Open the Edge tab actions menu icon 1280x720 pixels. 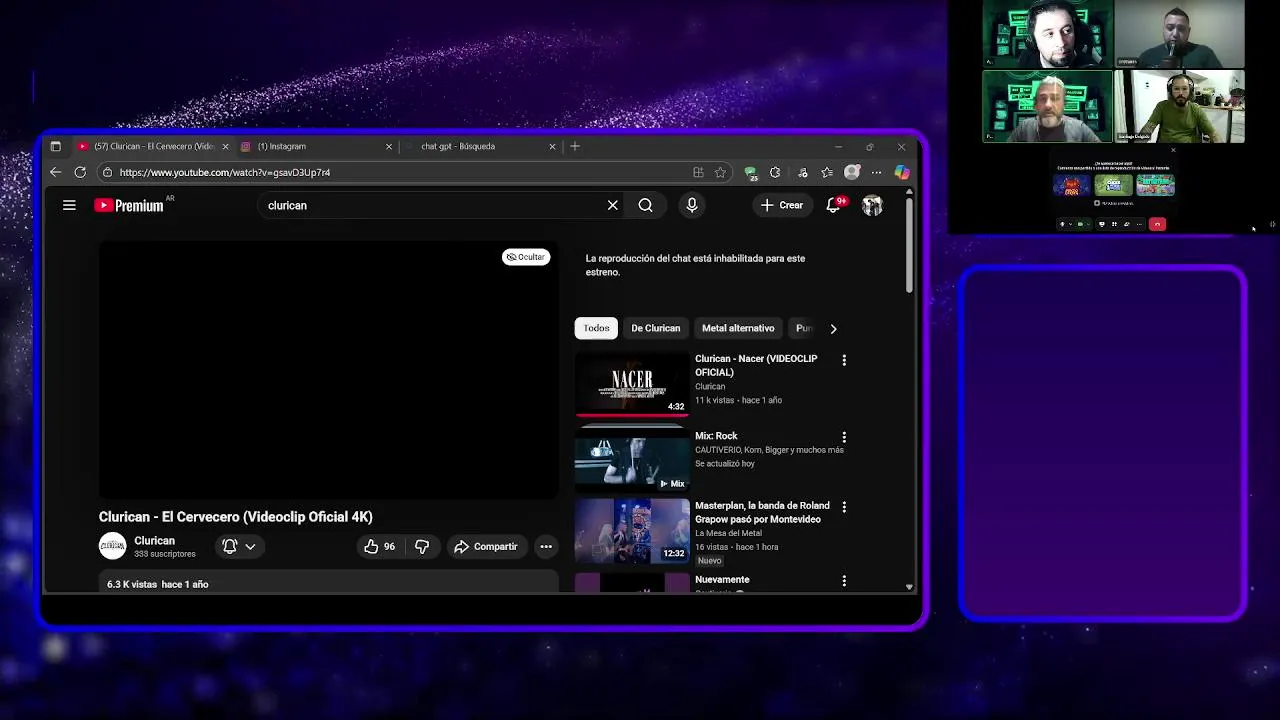point(55,146)
